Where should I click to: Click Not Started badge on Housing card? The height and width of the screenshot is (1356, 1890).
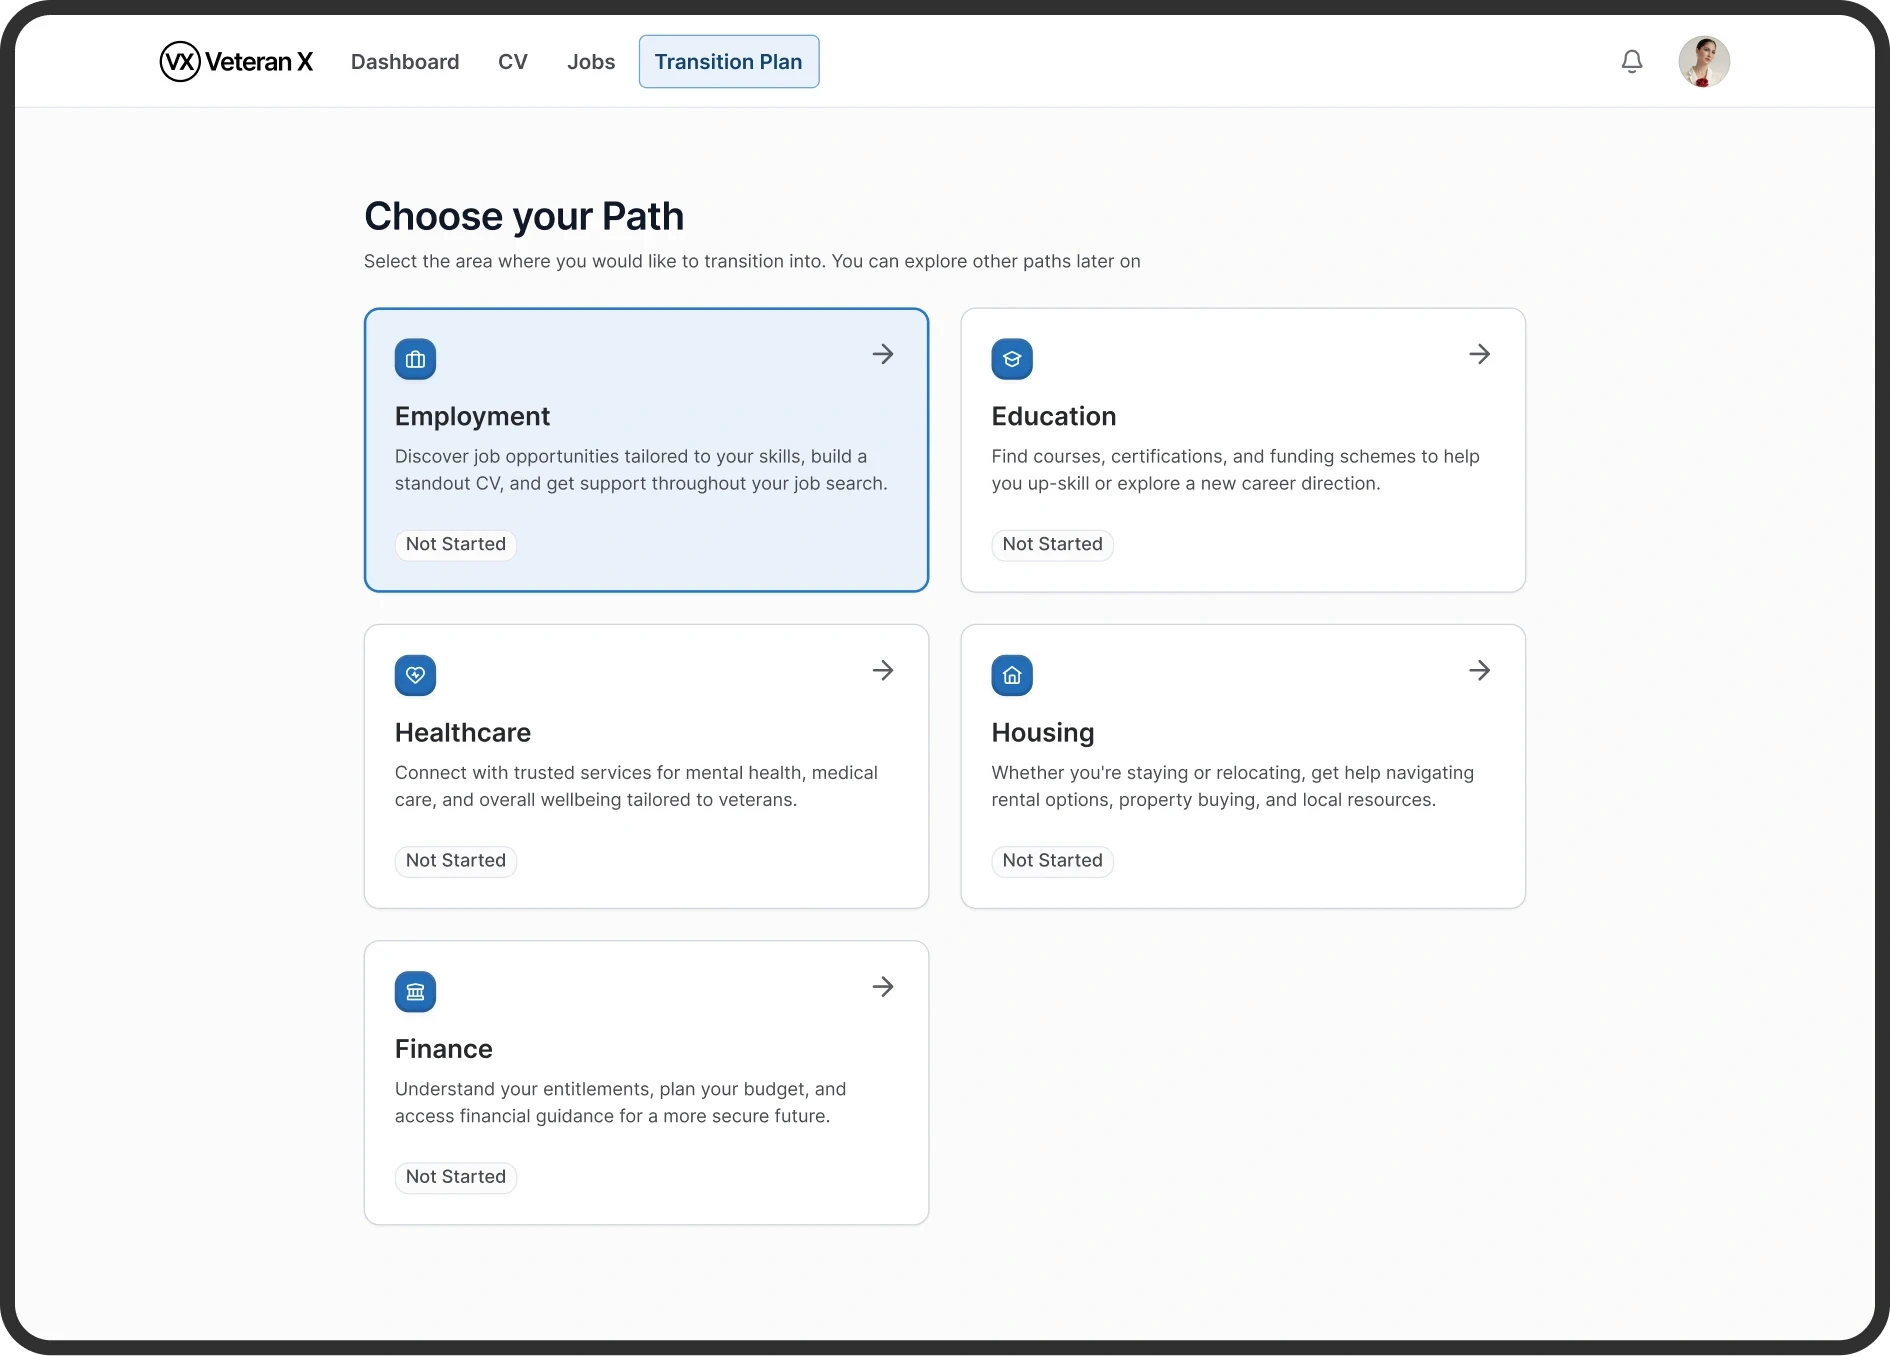(1052, 860)
